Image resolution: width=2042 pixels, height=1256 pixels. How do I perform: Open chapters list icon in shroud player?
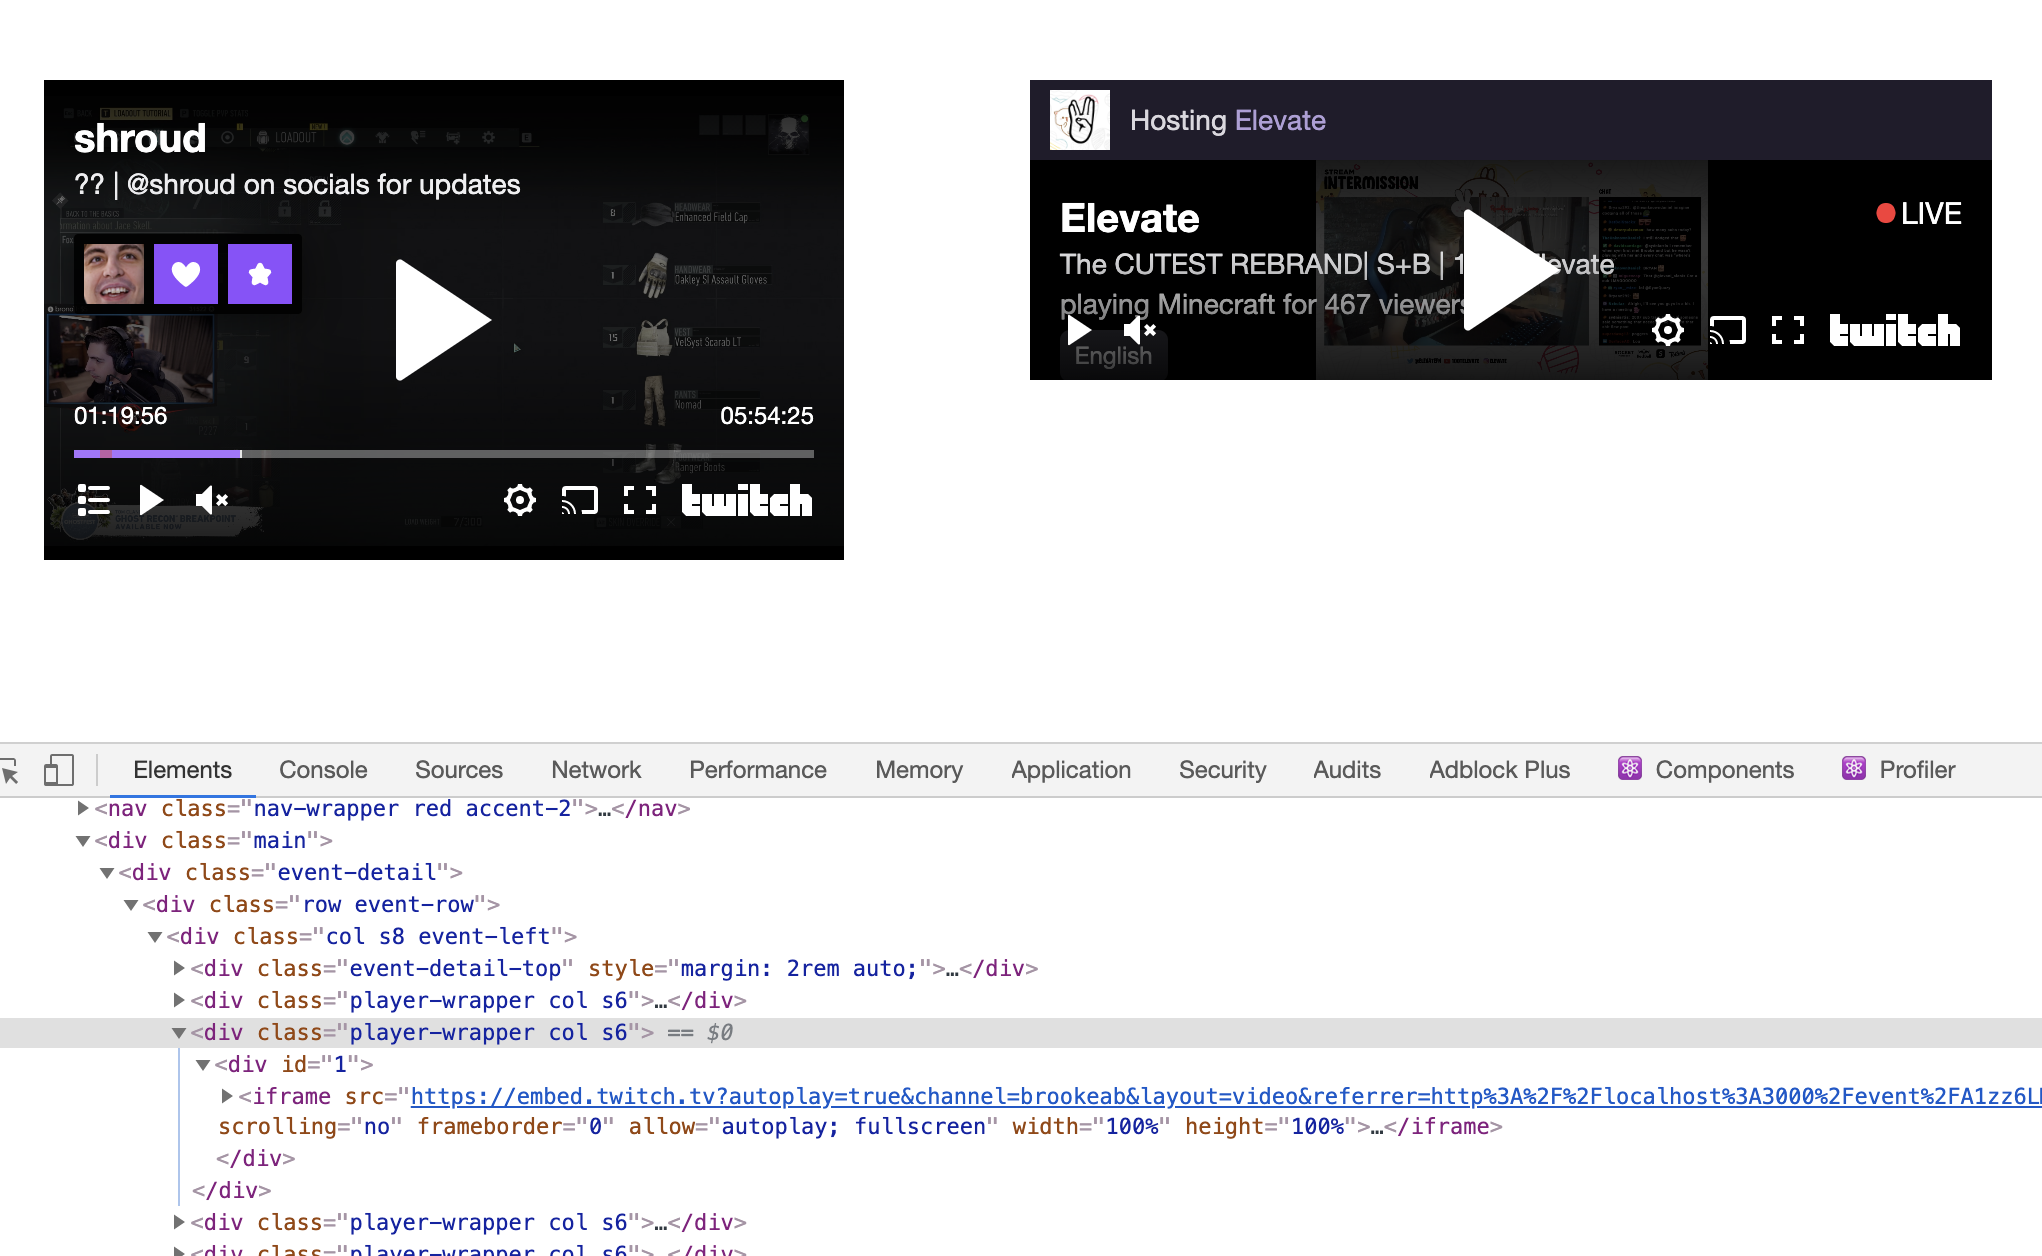(x=93, y=500)
